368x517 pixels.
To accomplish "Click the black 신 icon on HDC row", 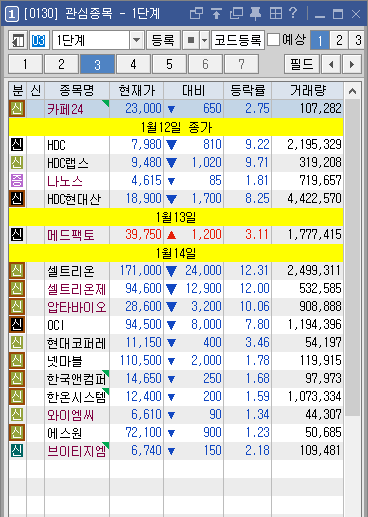I will (x=17, y=145).
